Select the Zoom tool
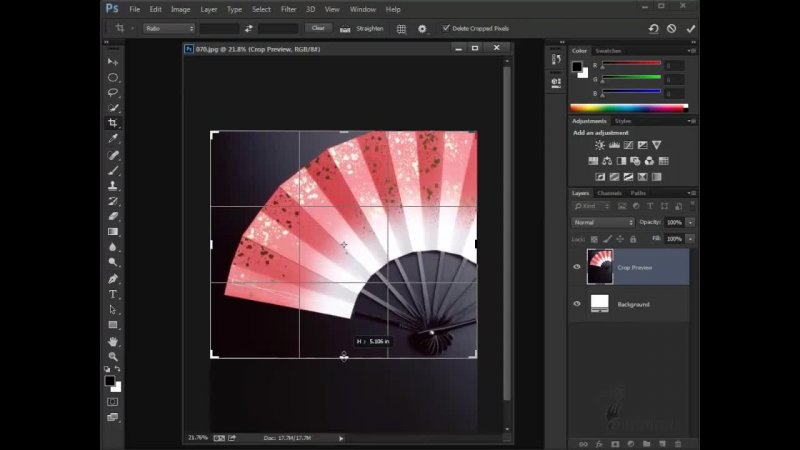This screenshot has height=450, width=800. click(113, 356)
